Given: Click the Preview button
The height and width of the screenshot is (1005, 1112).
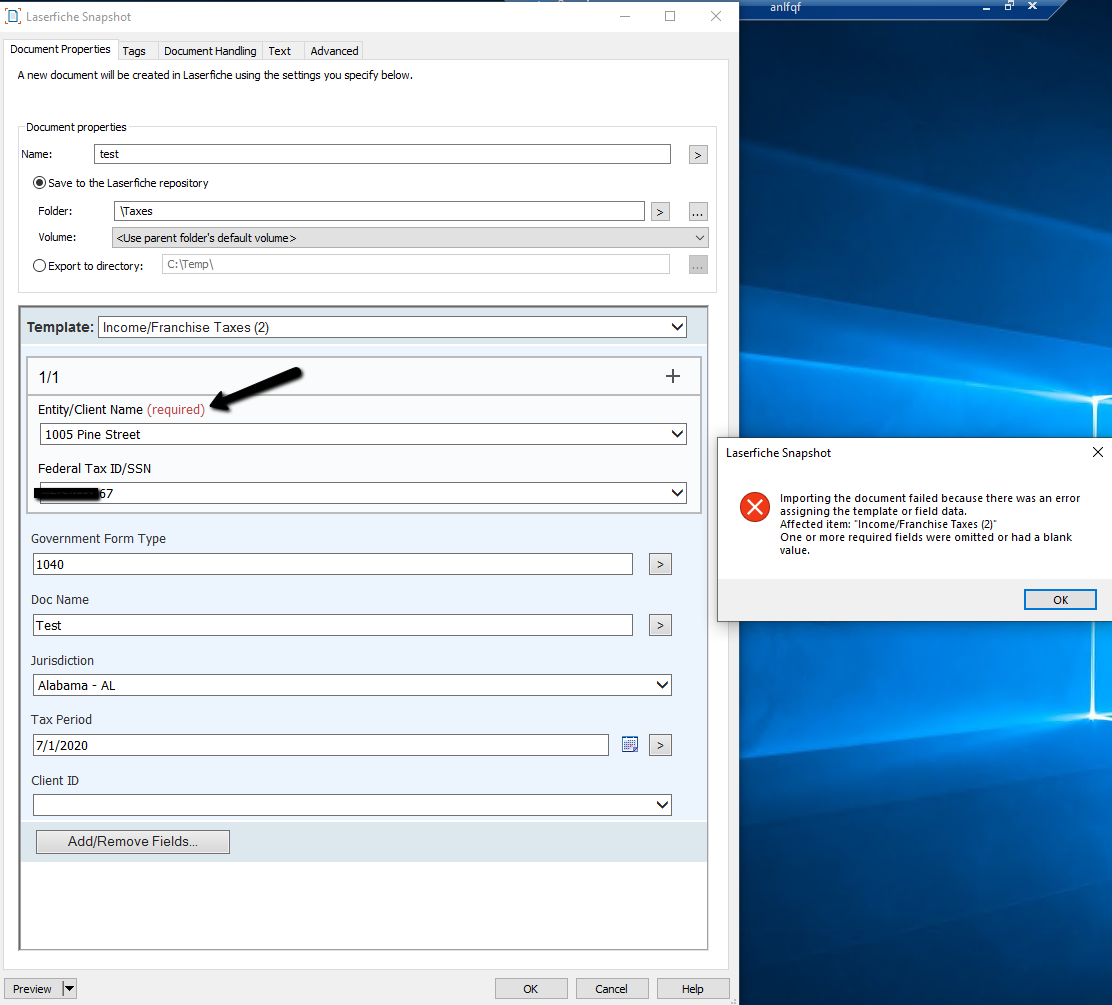Looking at the screenshot, I should pos(33,989).
